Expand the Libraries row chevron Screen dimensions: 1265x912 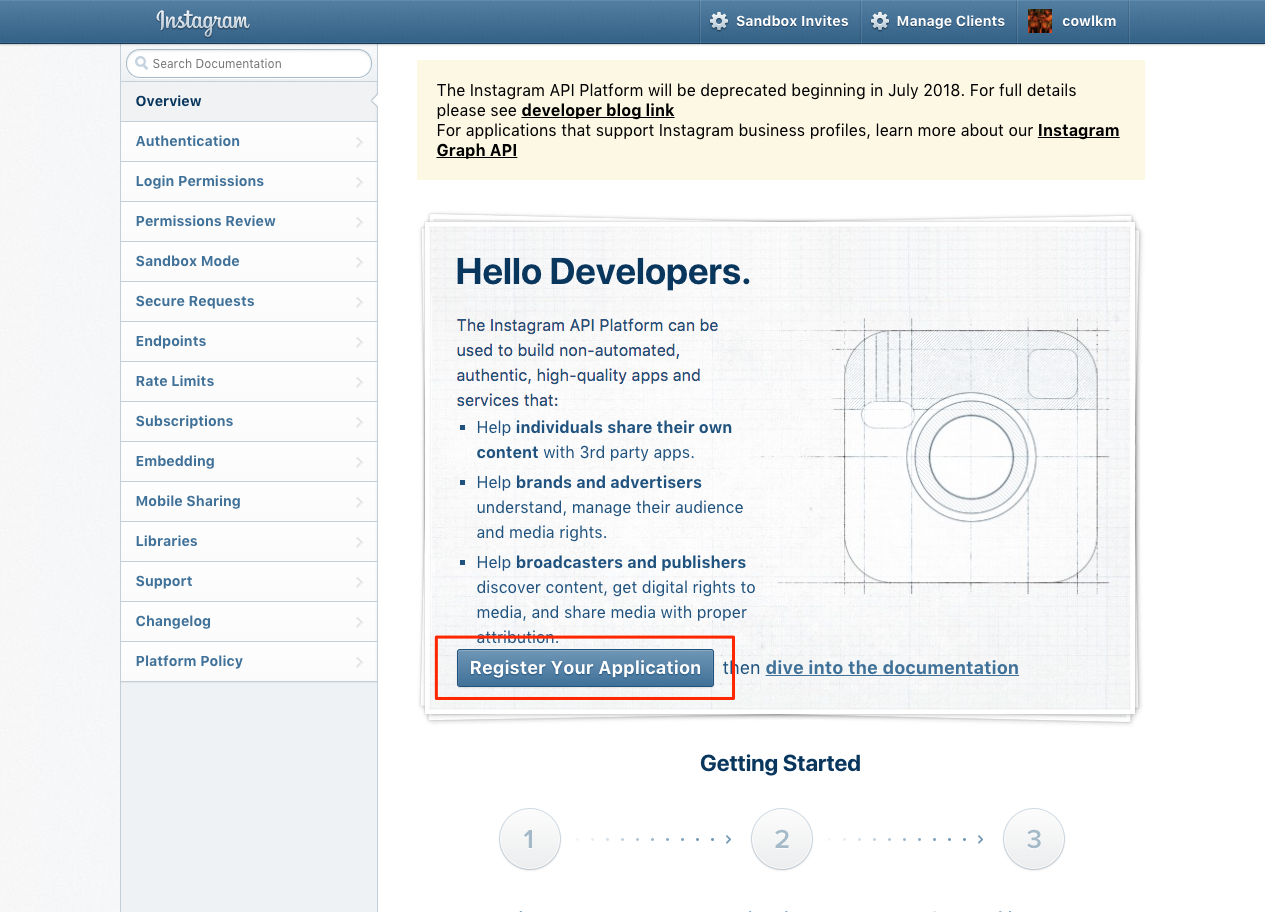[359, 542]
